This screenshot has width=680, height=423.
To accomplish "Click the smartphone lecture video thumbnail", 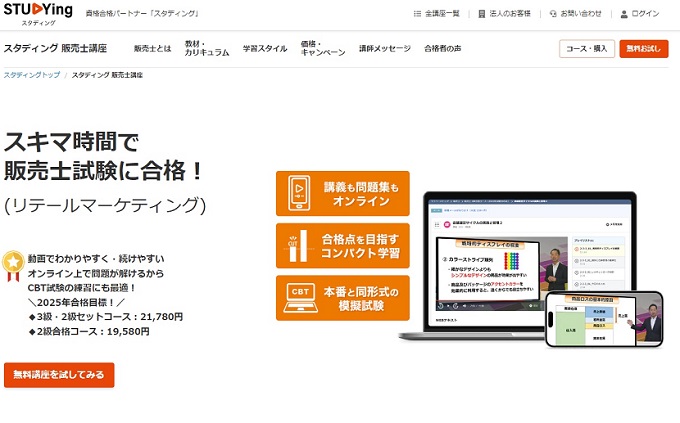I will point(604,319).
